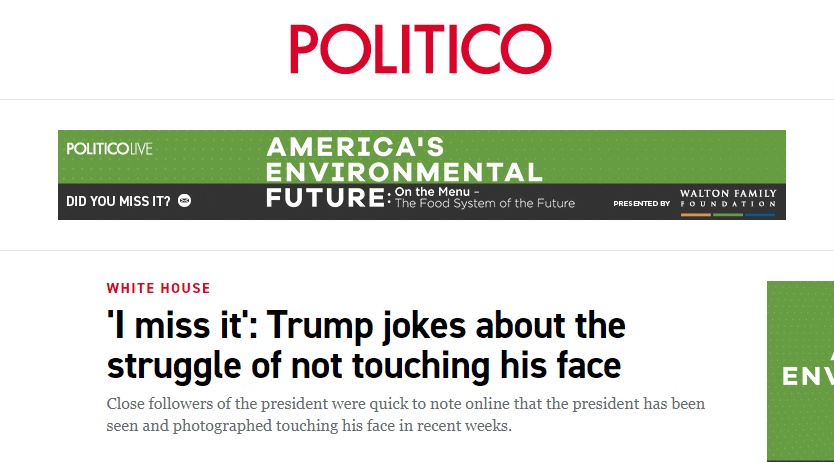This screenshot has width=834, height=462.
Task: Click the blue bar under Walton Foundation logo
Action: 760,214
